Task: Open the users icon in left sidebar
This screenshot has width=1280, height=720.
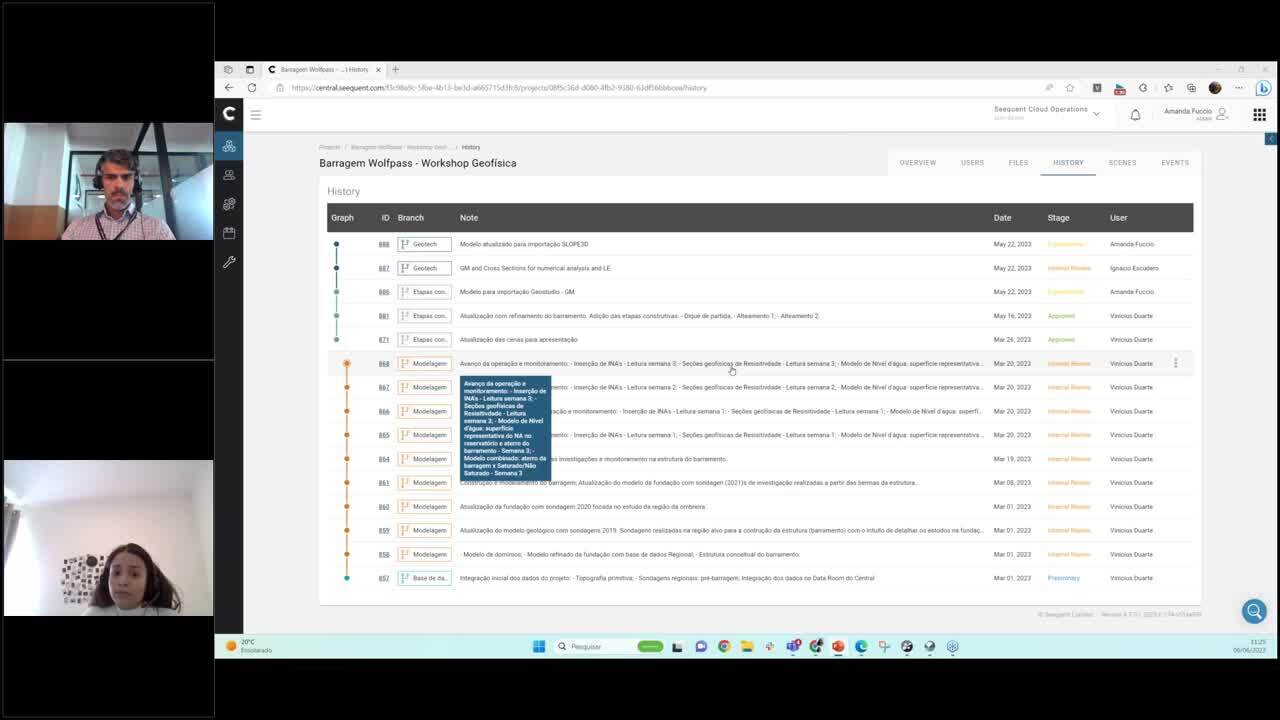Action: click(x=229, y=175)
